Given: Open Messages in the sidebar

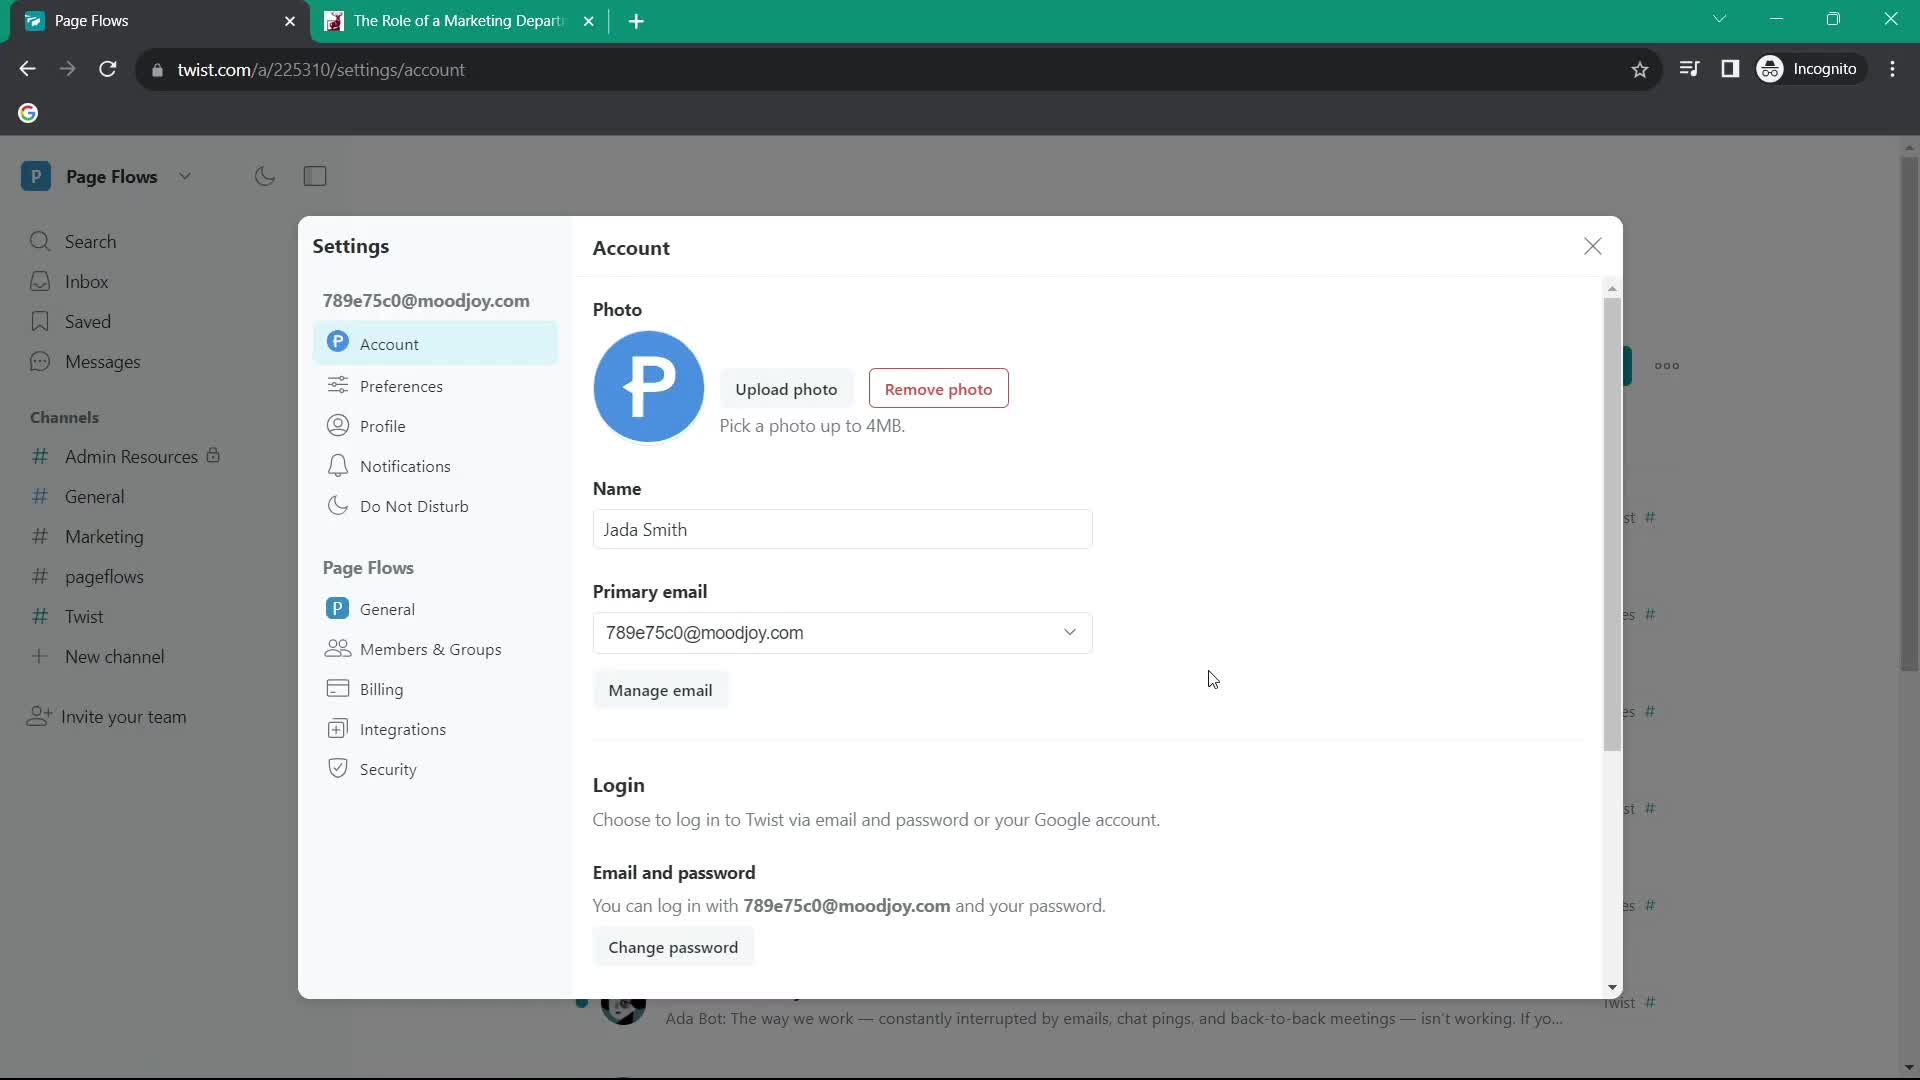Looking at the screenshot, I should [85, 361].
